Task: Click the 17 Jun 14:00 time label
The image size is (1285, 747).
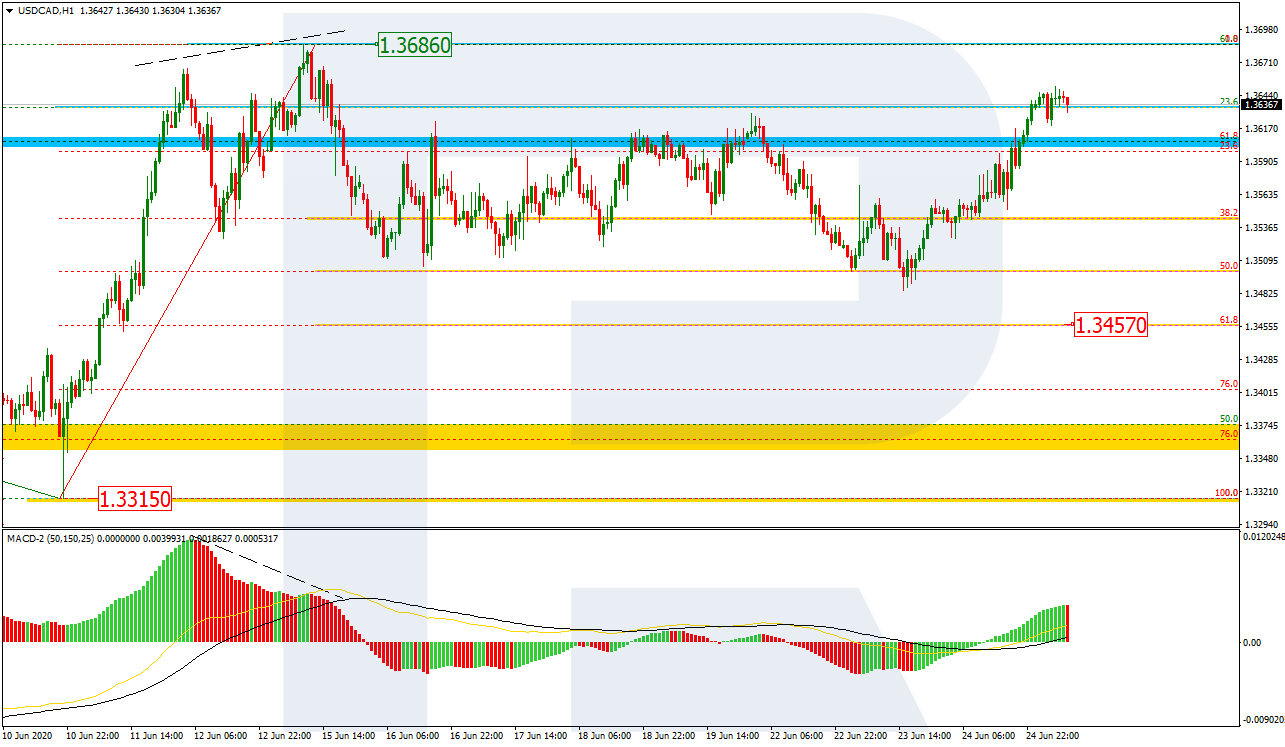Action: 540,735
